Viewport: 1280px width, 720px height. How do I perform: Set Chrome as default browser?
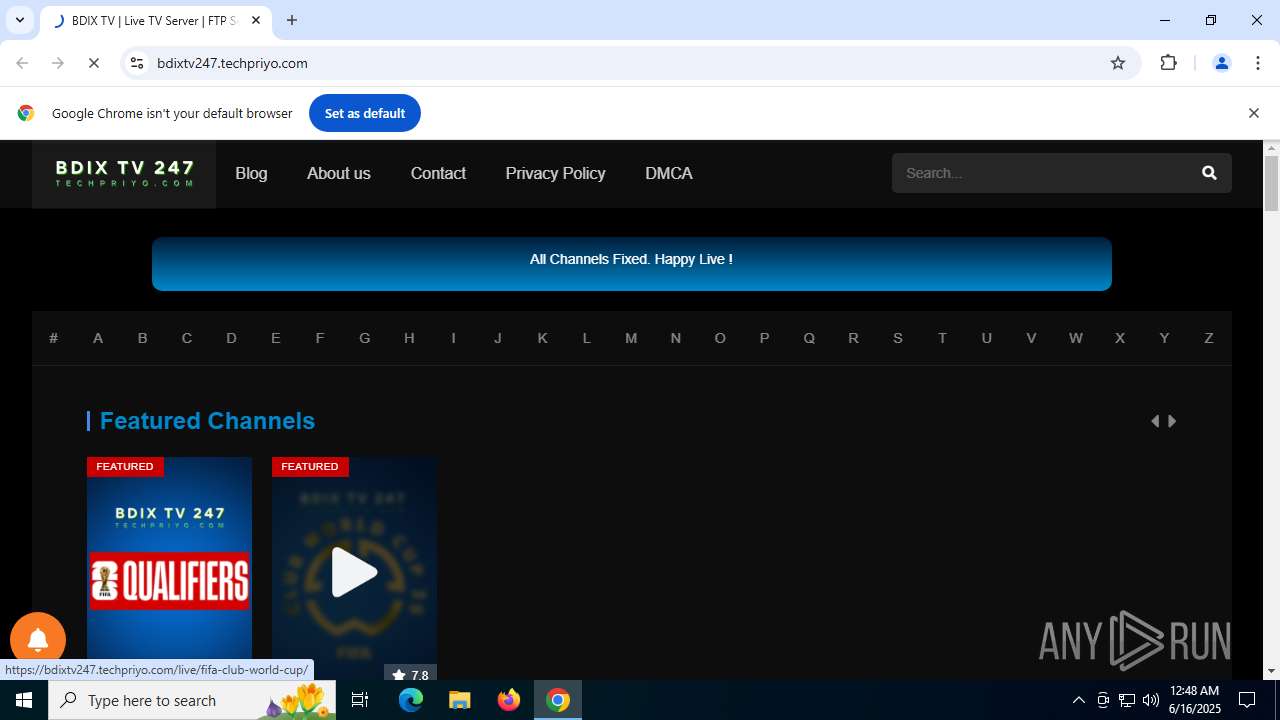coord(365,113)
